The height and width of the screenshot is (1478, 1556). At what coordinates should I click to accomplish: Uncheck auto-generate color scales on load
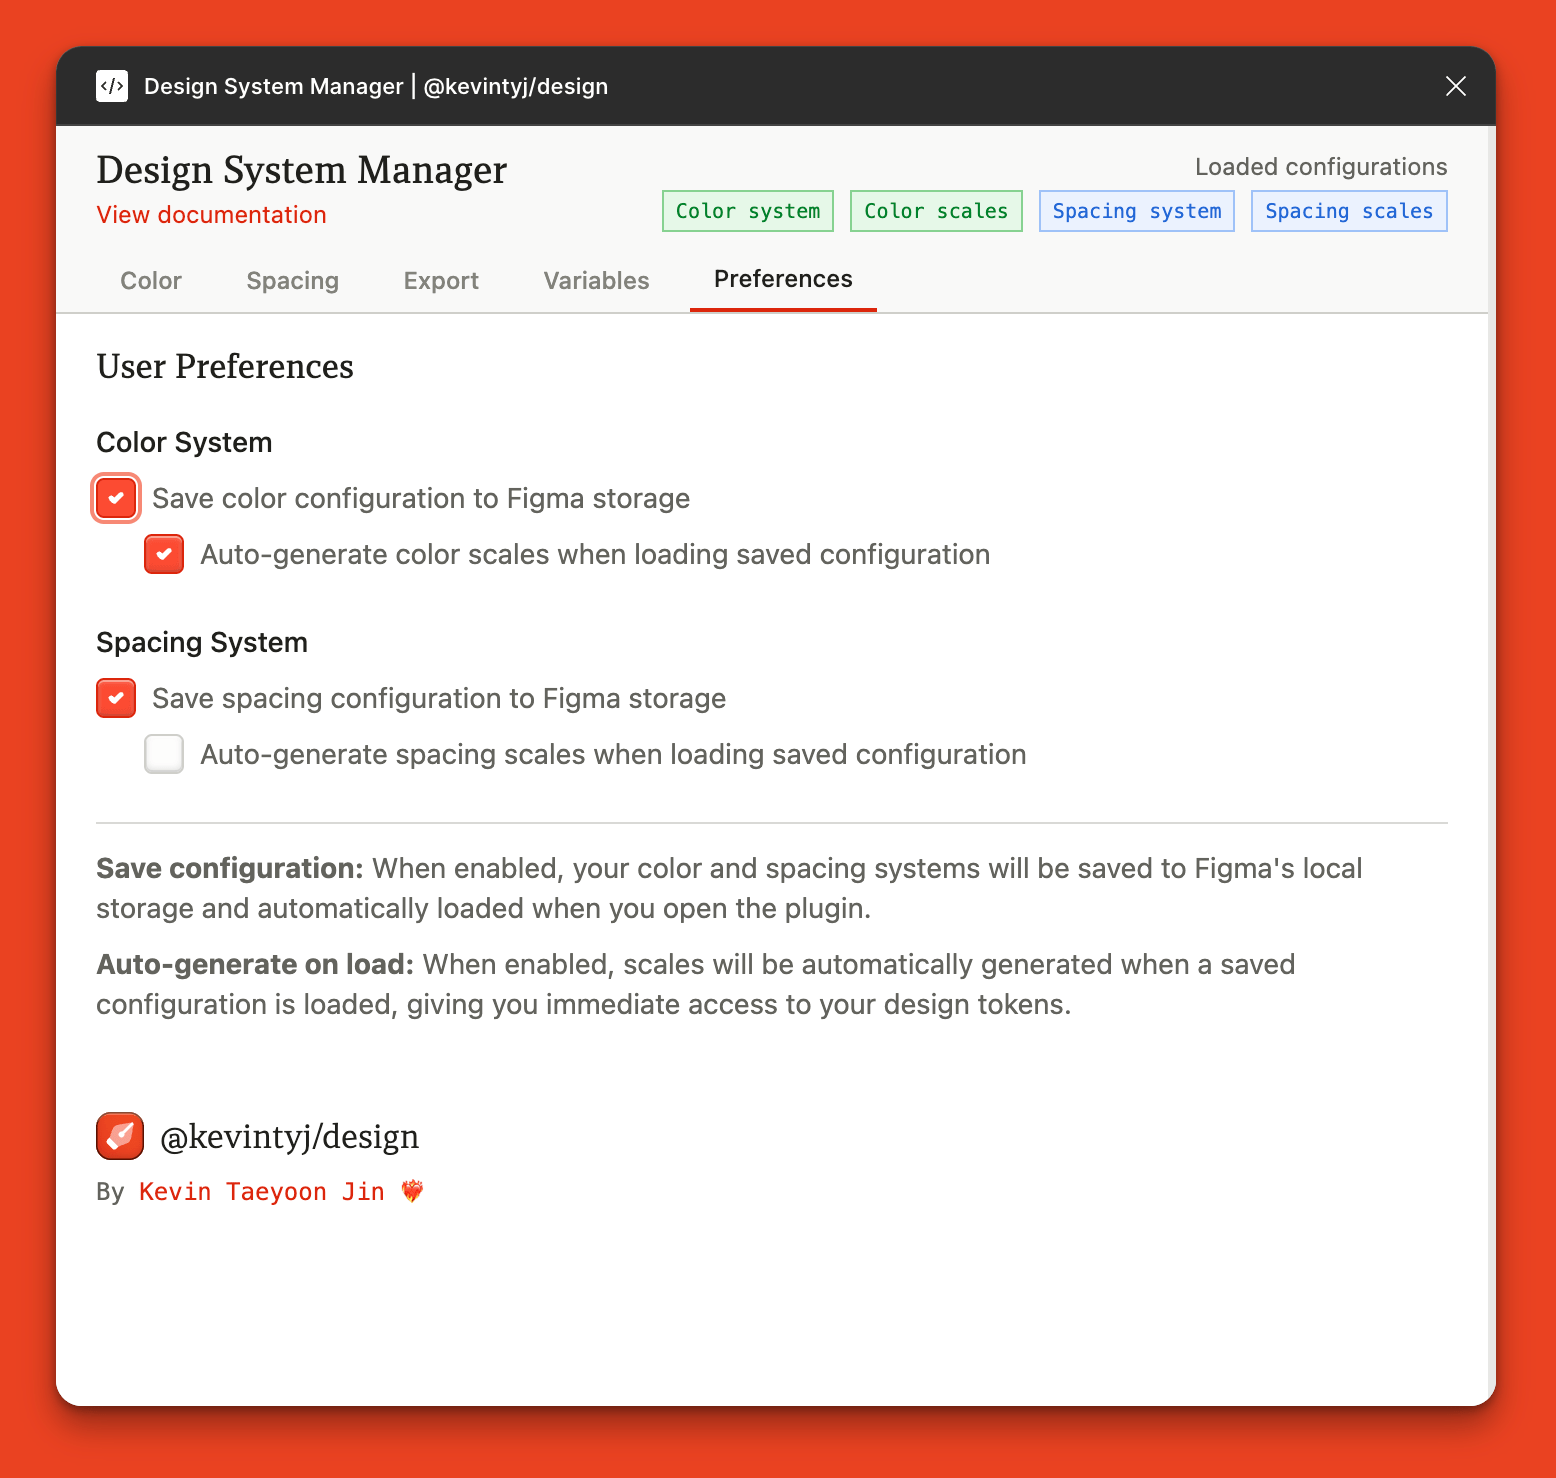164,554
